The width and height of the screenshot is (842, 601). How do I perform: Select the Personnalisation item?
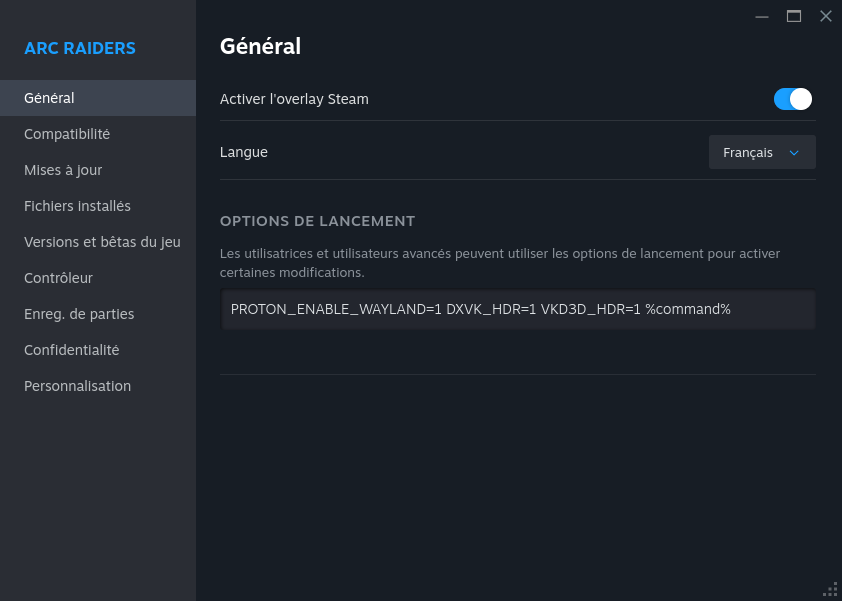[x=98, y=386]
